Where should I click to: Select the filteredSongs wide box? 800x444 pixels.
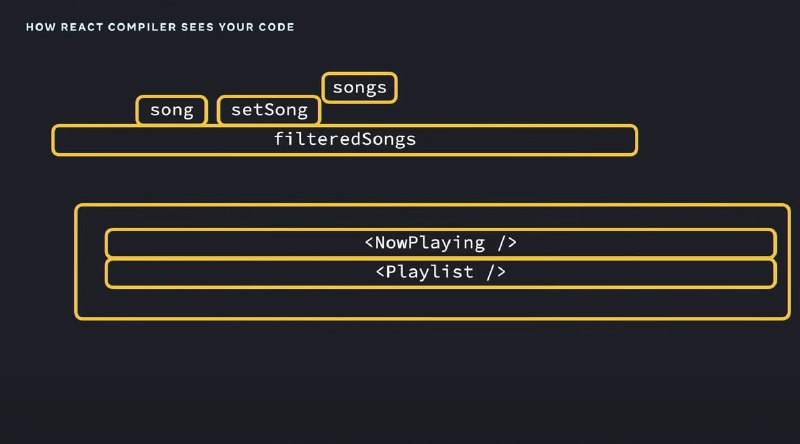coord(345,140)
